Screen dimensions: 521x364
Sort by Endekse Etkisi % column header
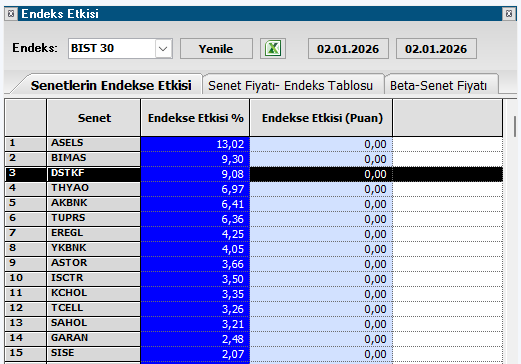tap(195, 118)
